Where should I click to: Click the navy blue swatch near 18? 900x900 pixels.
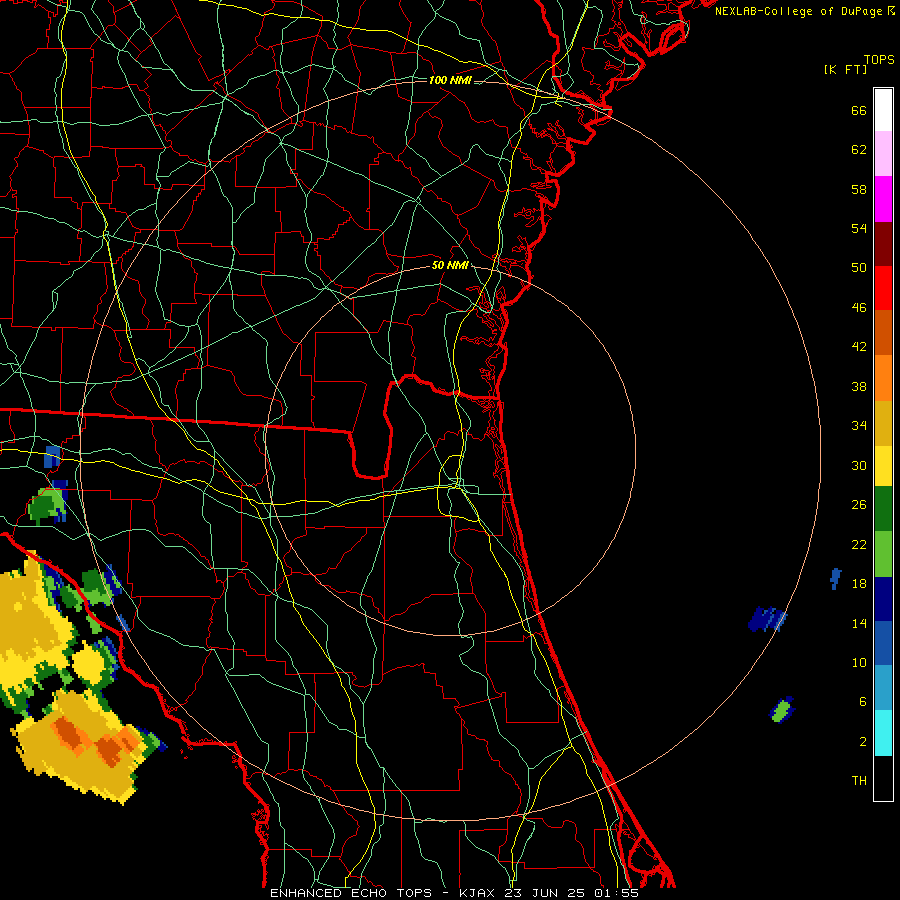click(883, 599)
